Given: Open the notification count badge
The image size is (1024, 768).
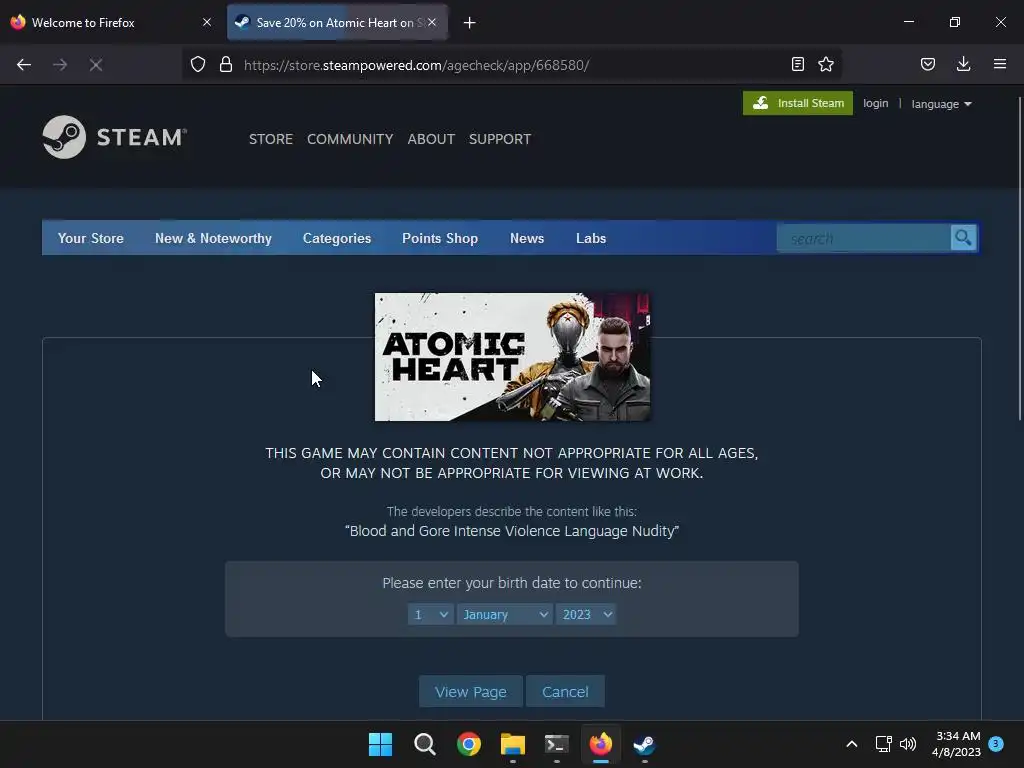Looking at the screenshot, I should point(996,744).
